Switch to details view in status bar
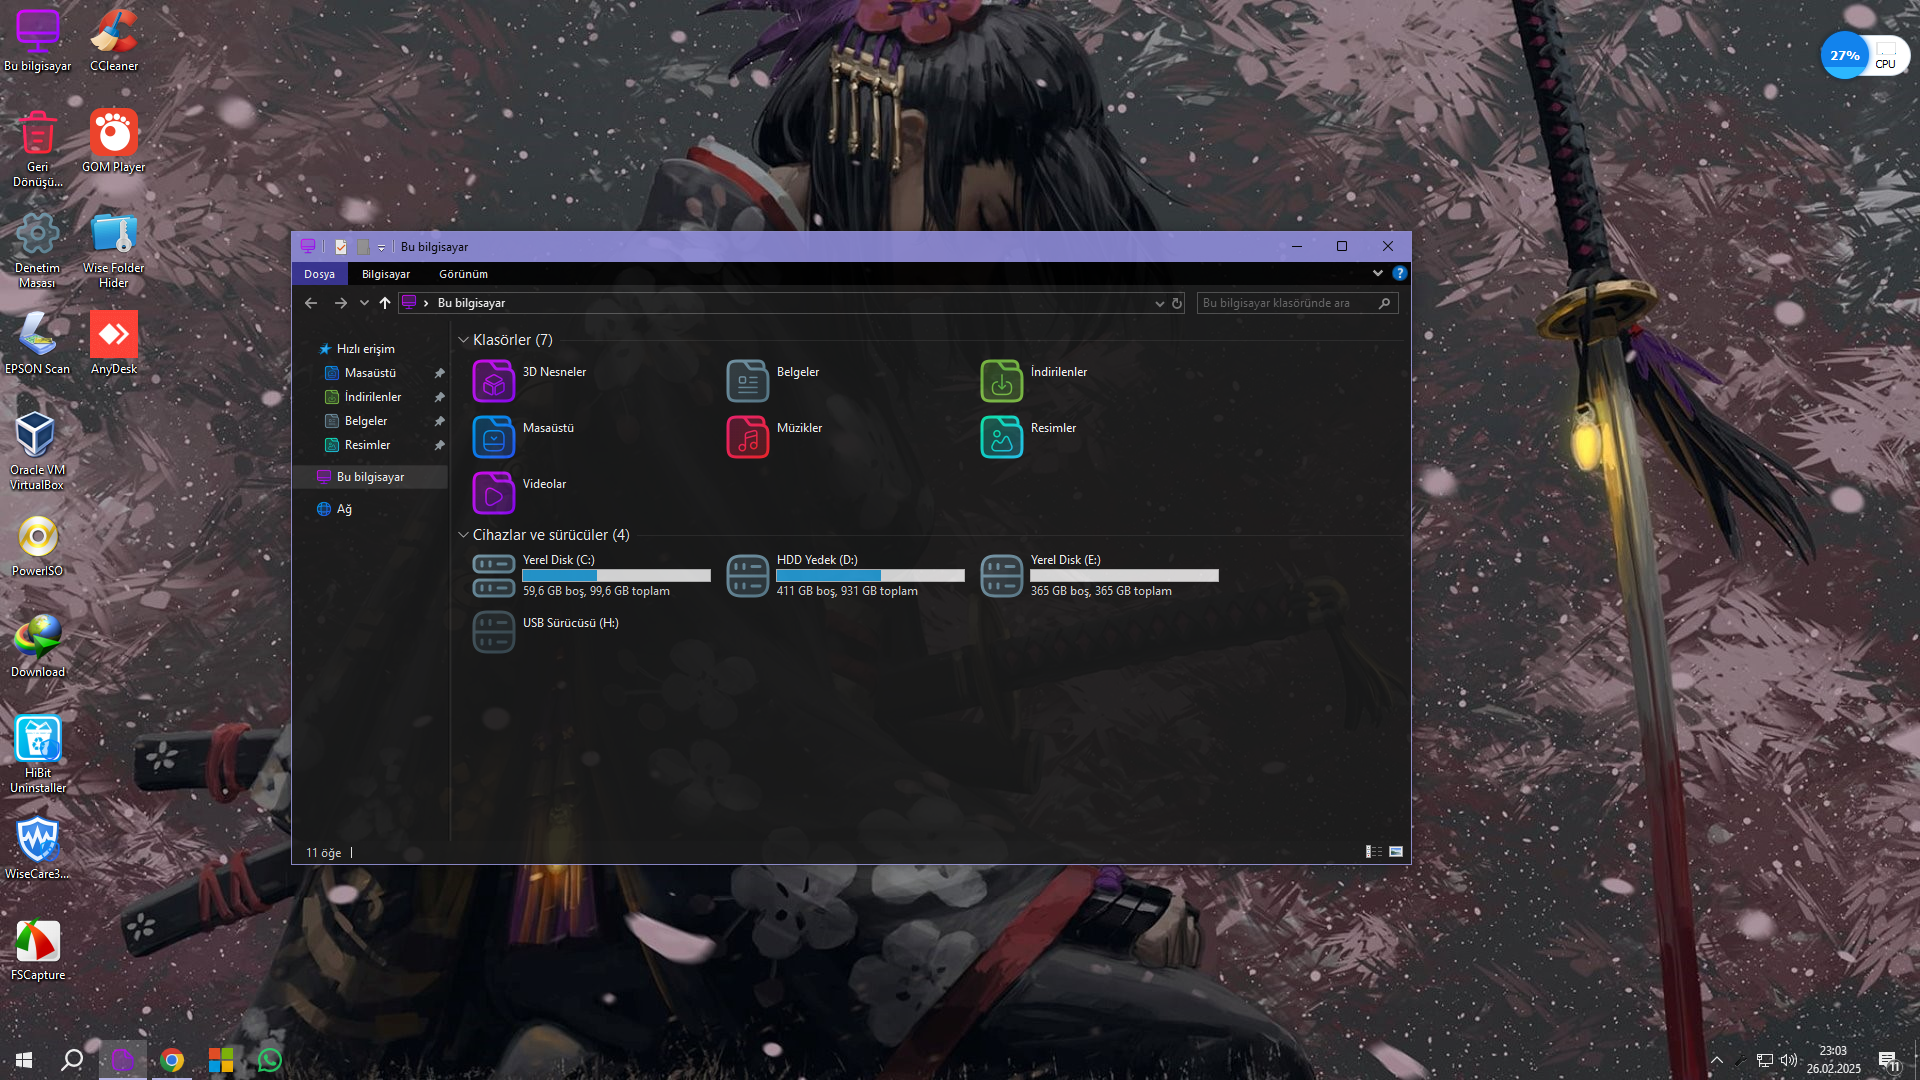The height and width of the screenshot is (1080, 1920). [x=1374, y=852]
